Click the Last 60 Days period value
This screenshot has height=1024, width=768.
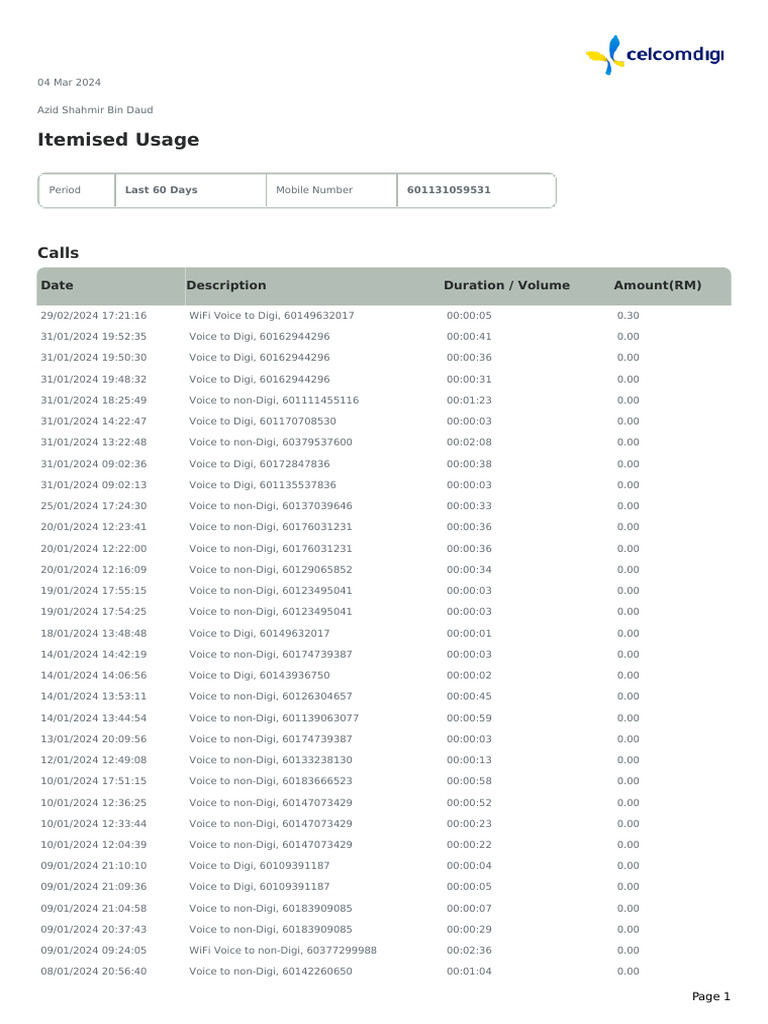tap(161, 190)
